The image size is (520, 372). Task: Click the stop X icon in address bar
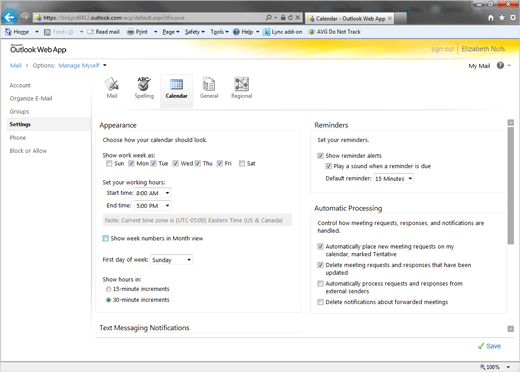click(298, 17)
